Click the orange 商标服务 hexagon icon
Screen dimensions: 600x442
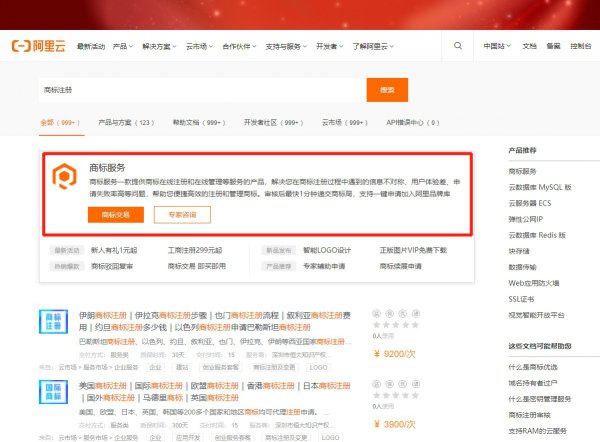pyautogui.click(x=64, y=176)
